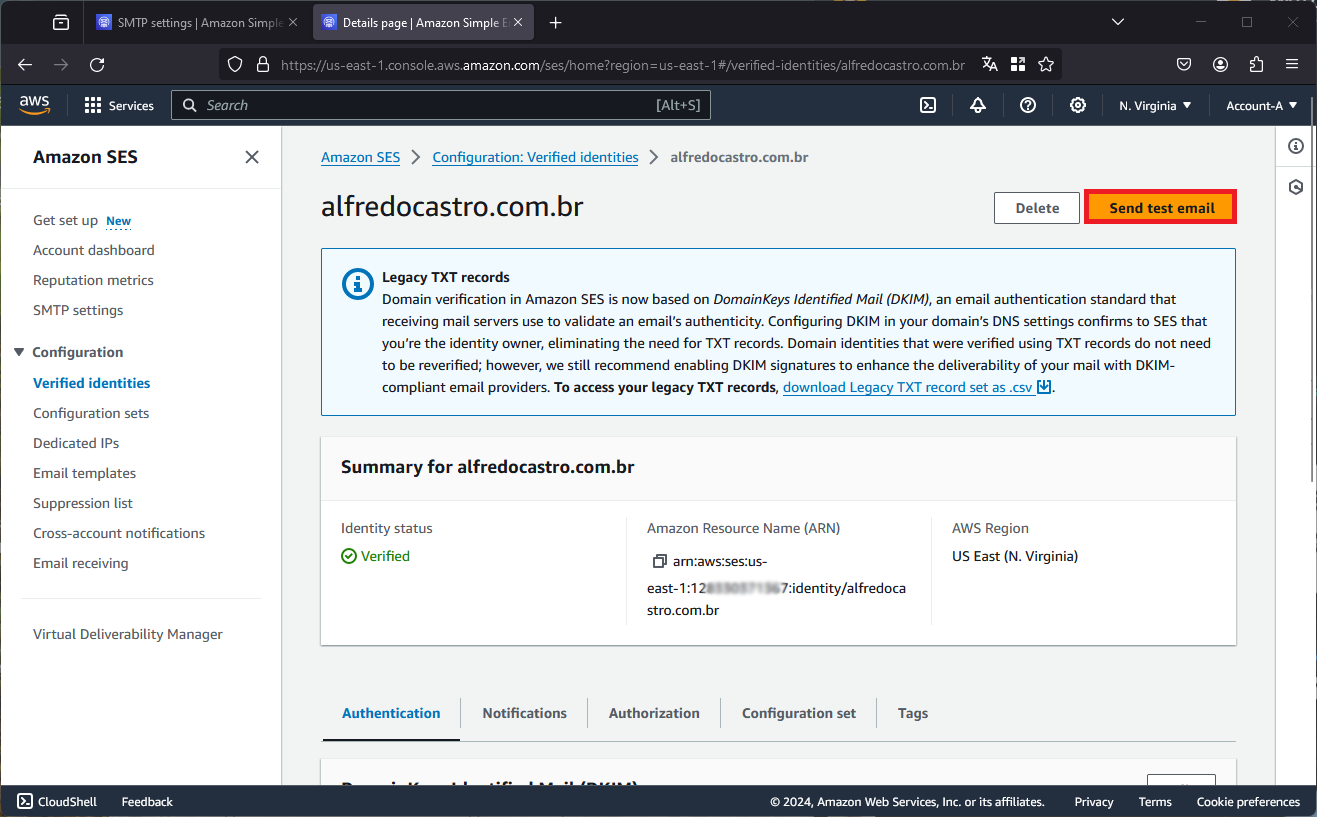Close the Details page browser tab
Viewport: 1317px width, 817px height.
pyautogui.click(x=517, y=22)
